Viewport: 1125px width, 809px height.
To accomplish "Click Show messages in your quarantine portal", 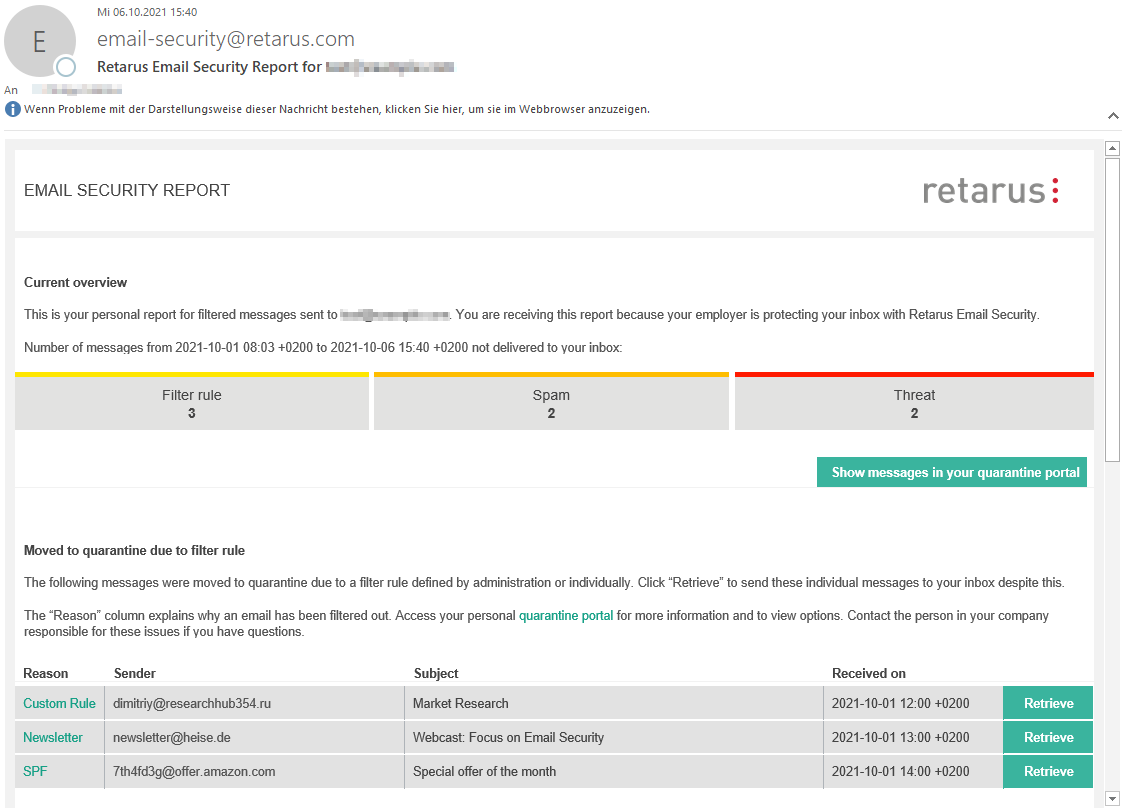I will 955,473.
